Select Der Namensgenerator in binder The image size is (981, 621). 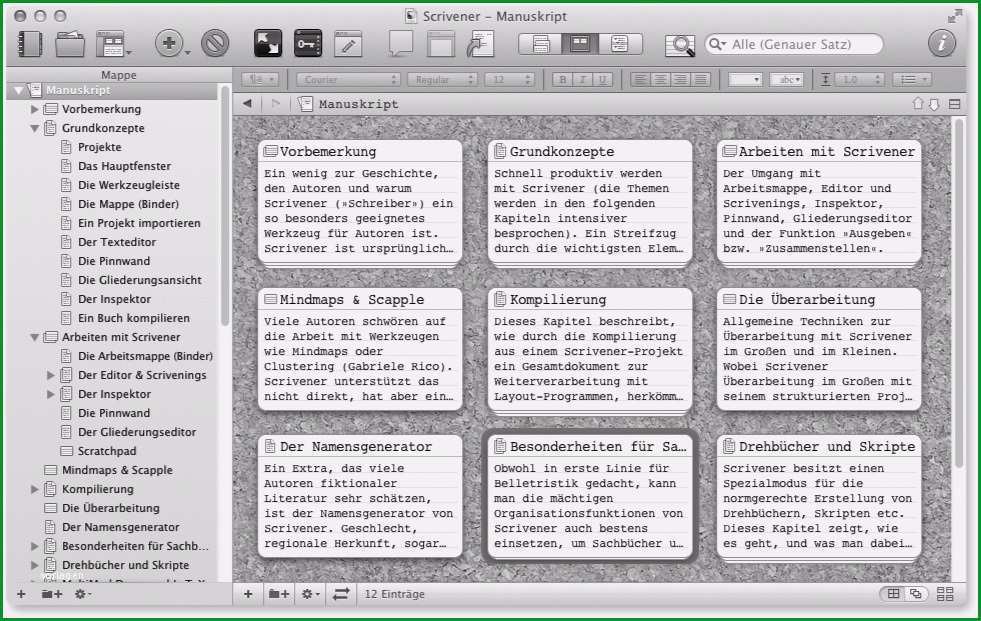click(120, 527)
